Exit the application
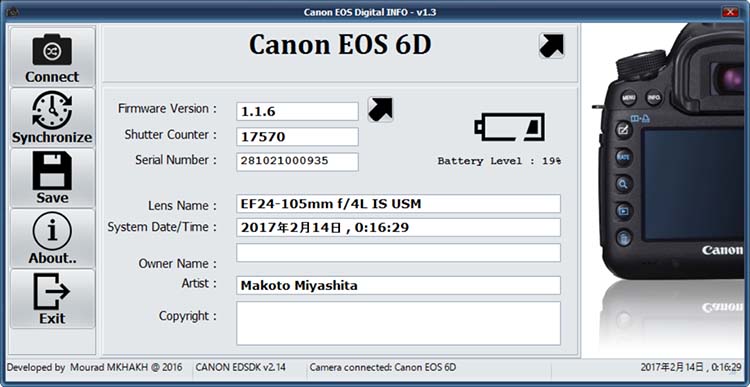Screen dimensions: 750x387 tap(52, 299)
